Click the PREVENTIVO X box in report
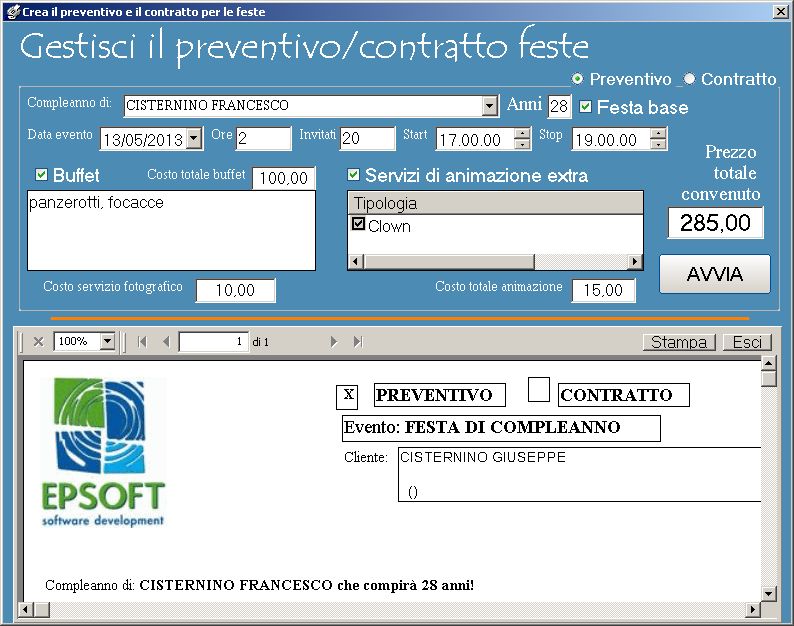The width and height of the screenshot is (794, 626). [x=347, y=397]
